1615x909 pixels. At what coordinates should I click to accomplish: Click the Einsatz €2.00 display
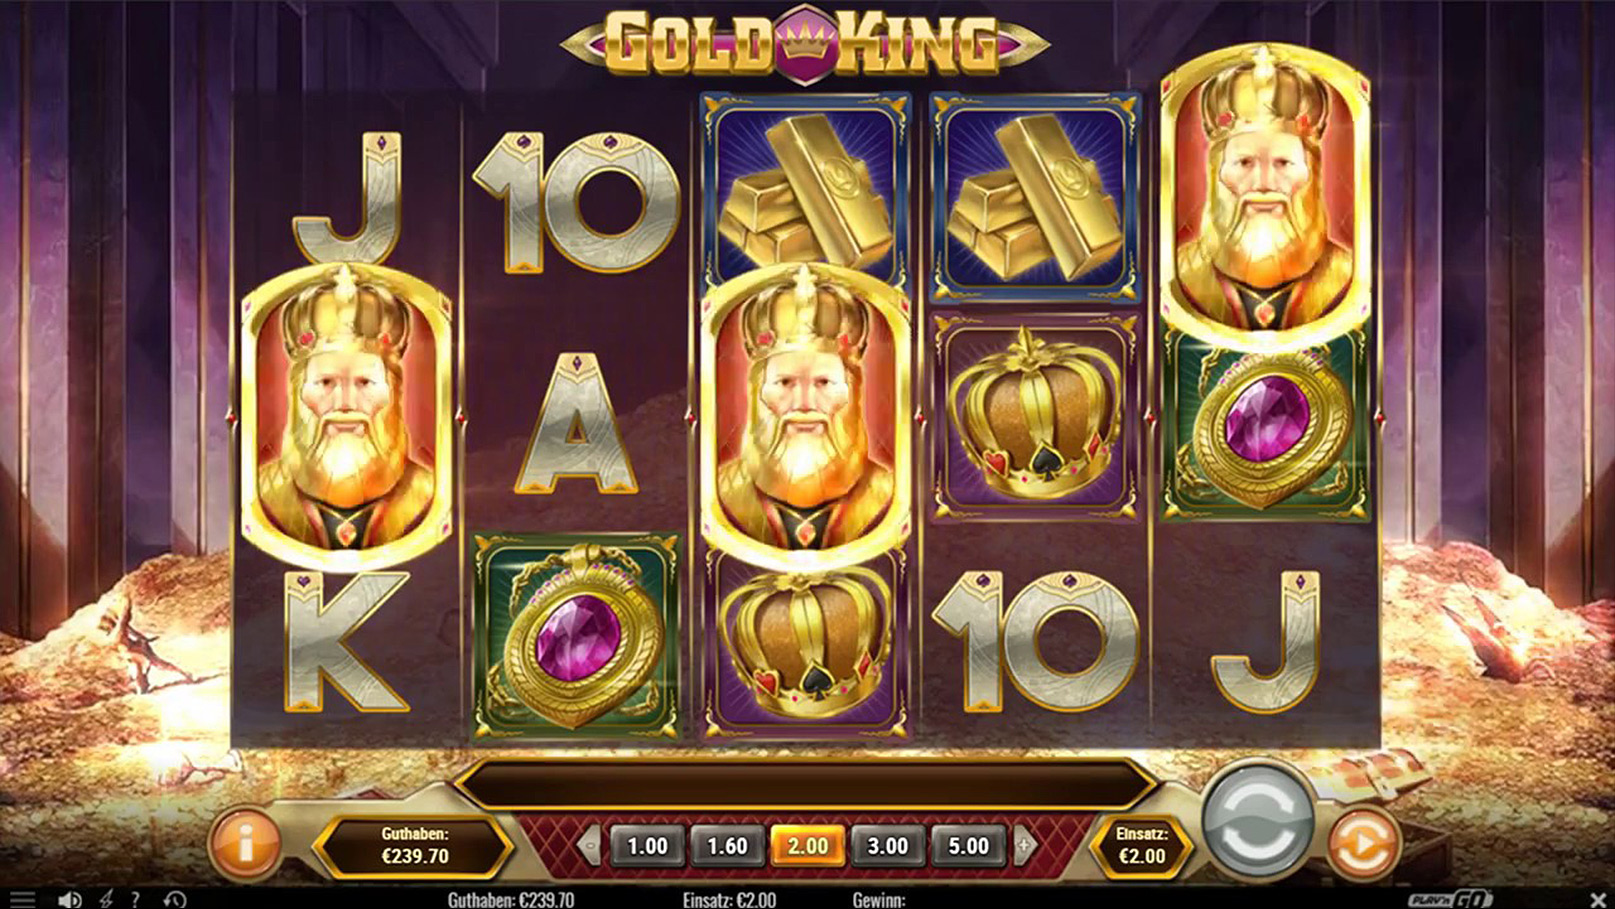click(1141, 846)
